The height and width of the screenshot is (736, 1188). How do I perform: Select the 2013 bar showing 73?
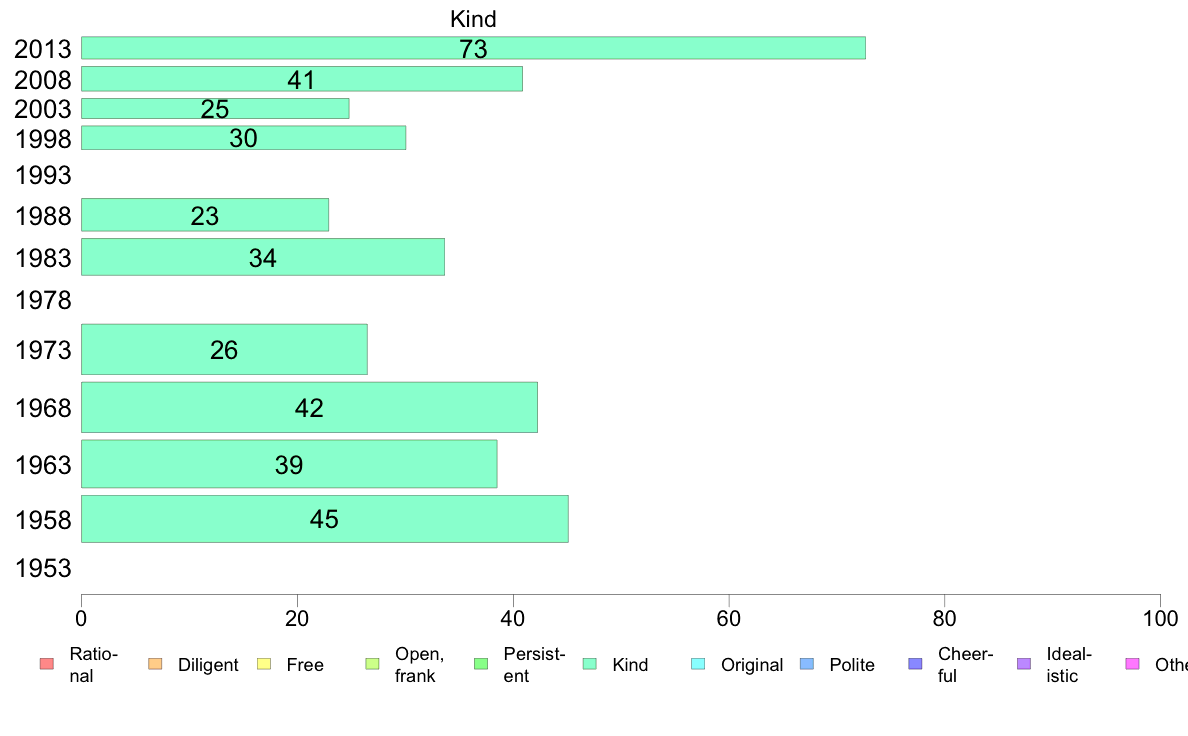point(474,48)
